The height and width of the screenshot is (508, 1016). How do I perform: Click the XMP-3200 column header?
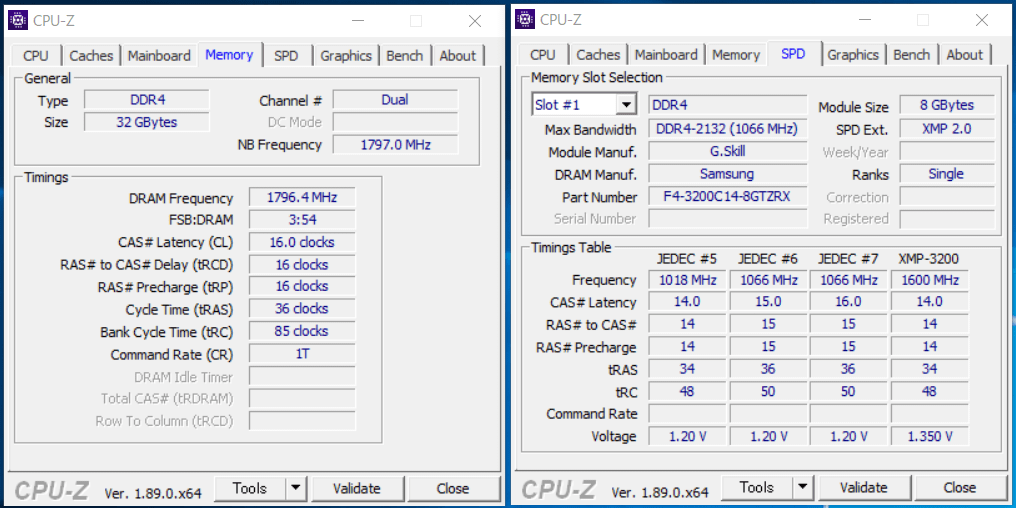pos(929,259)
